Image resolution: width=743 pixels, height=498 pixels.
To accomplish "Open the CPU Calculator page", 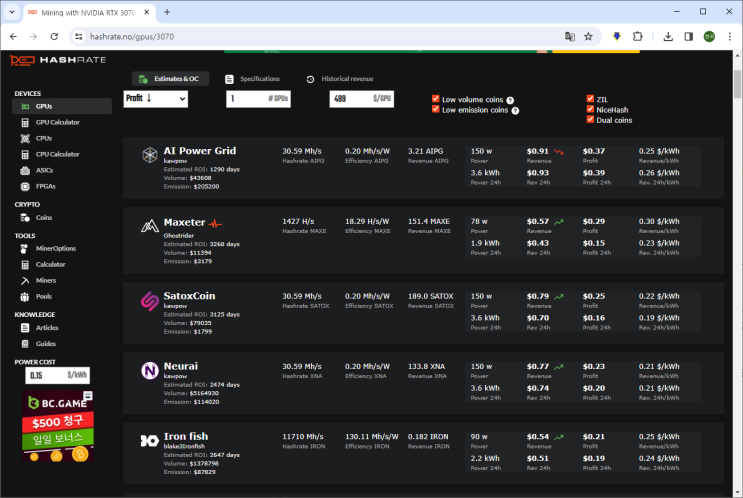I will pos(57,154).
